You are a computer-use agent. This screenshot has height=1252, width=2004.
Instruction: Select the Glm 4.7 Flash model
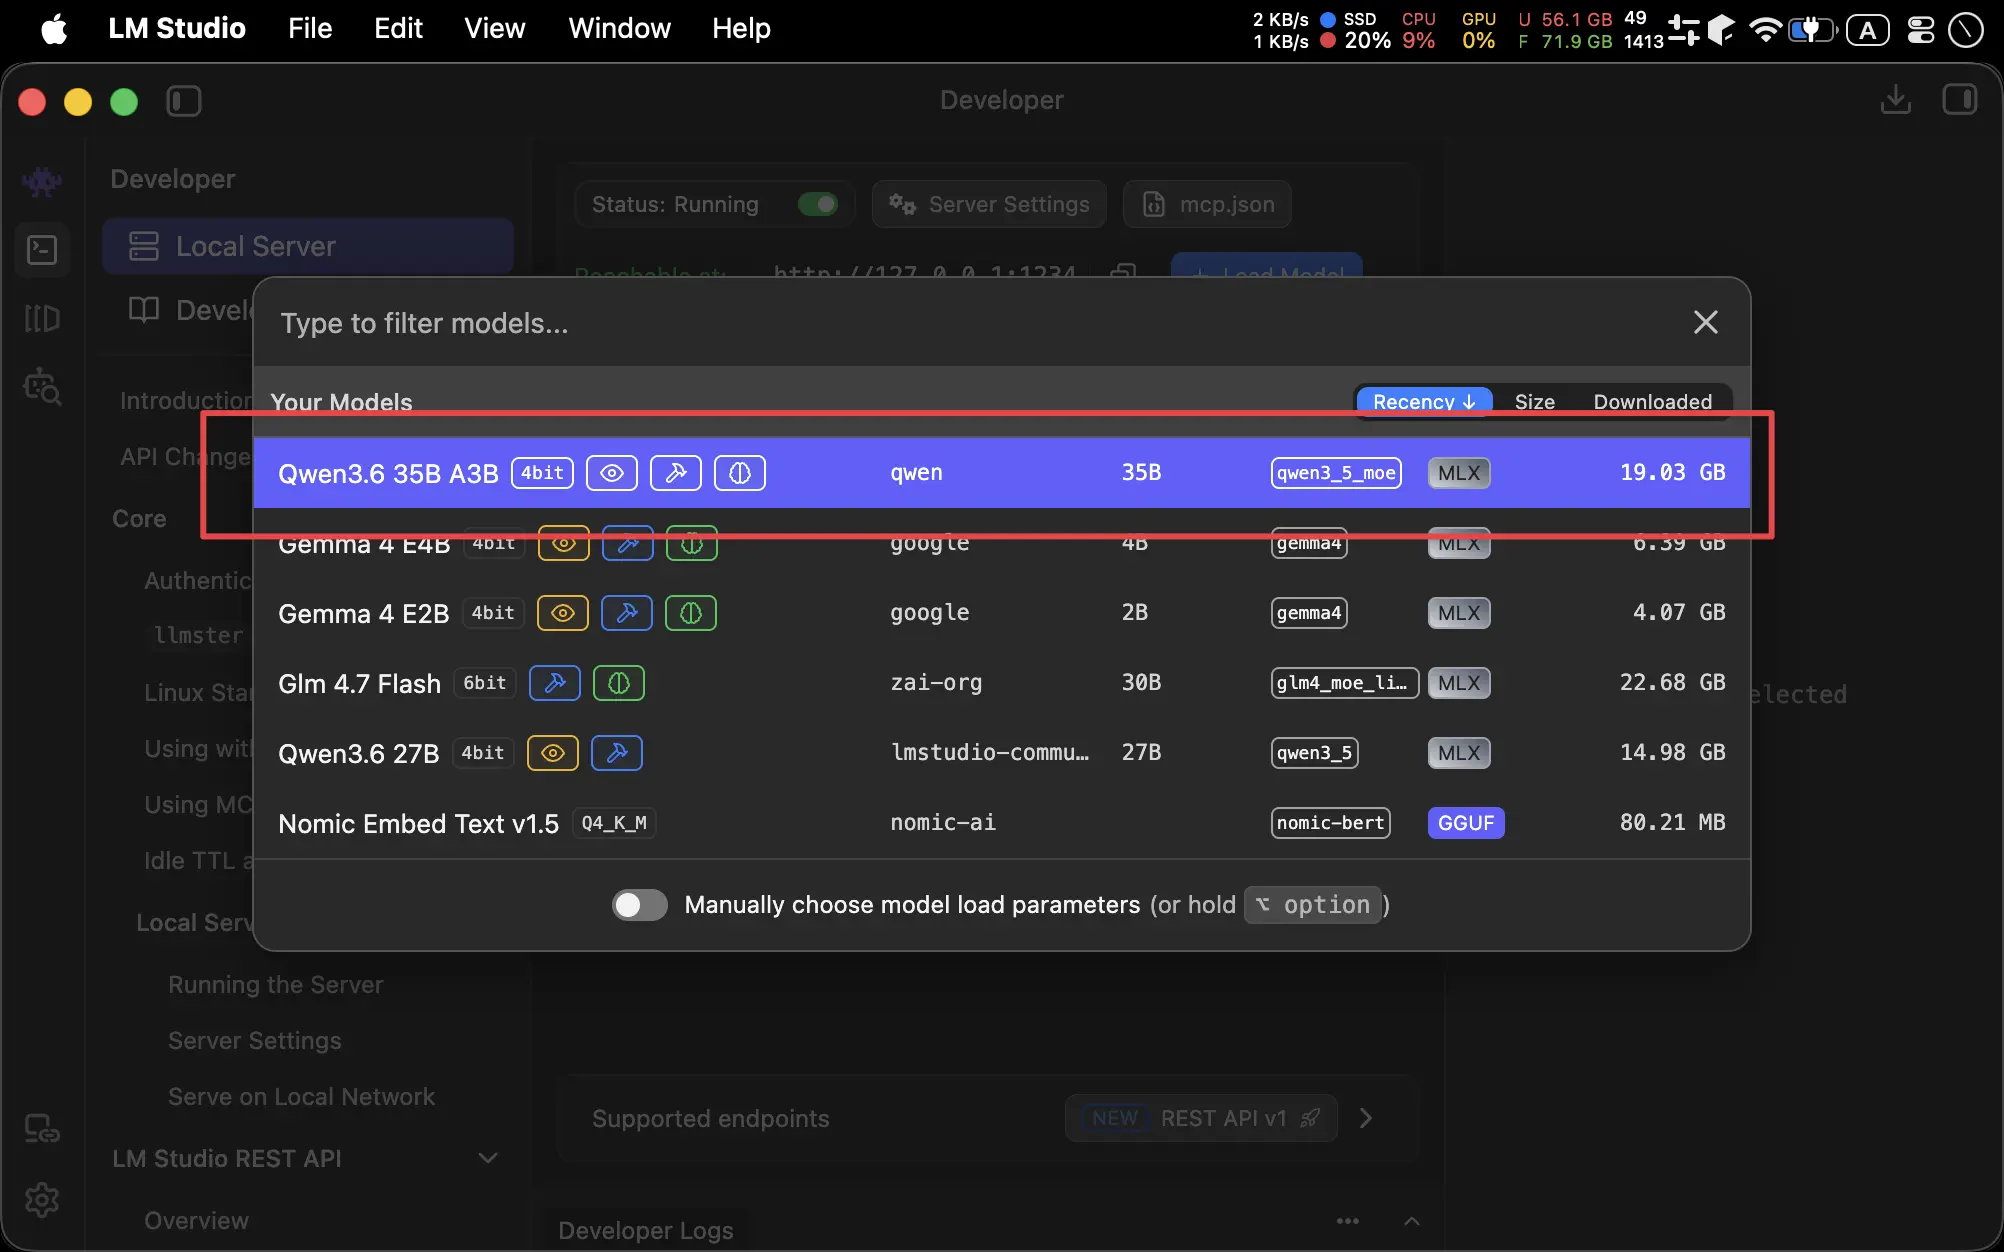click(1002, 683)
